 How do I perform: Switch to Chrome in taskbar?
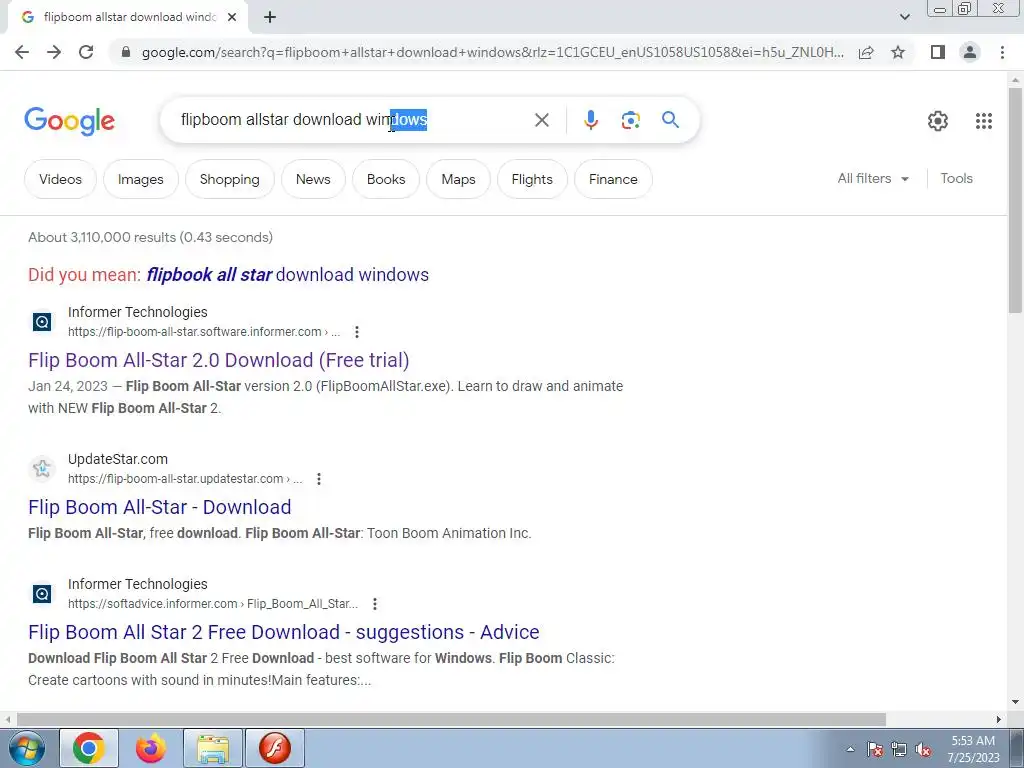tap(89, 748)
